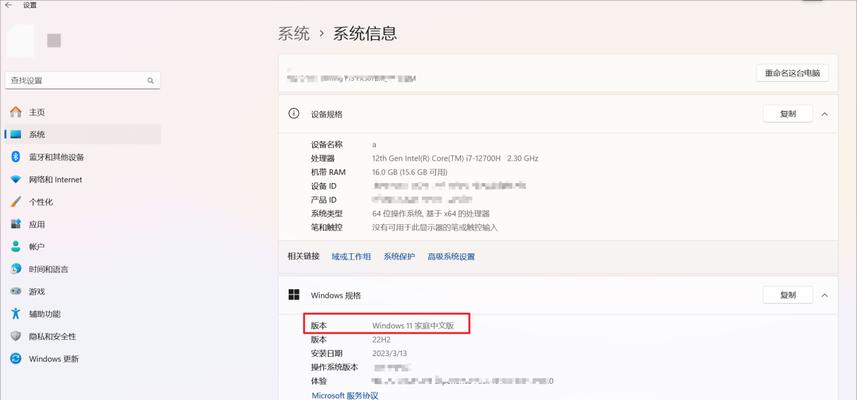Click the network Wi-Fi icon in sidebar
Screen dimensions: 857x400
pos(16,179)
